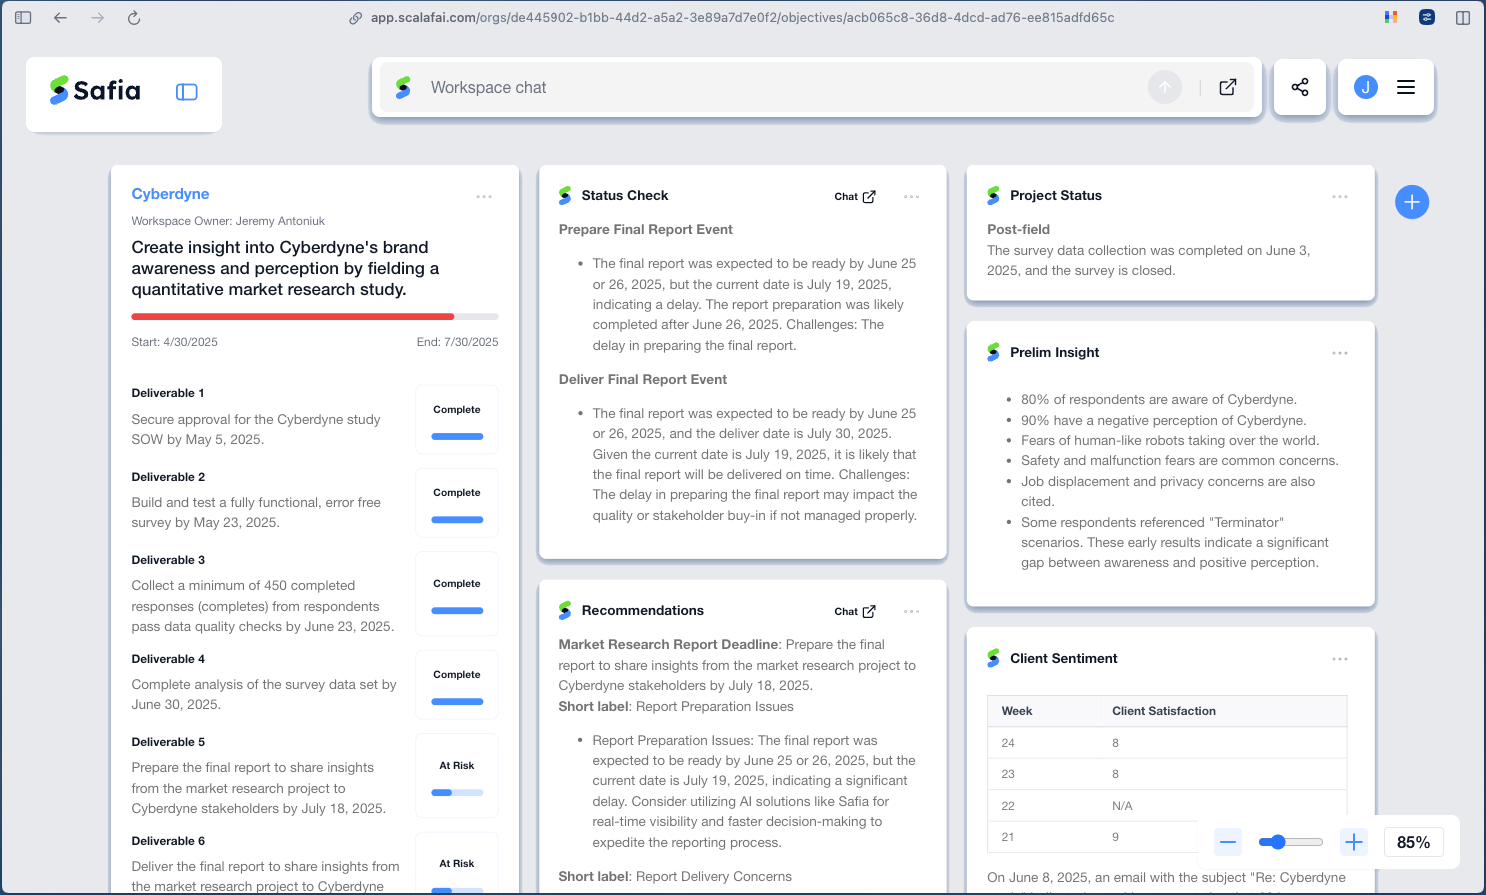Click the Prepare Final Report Event heading
1486x895 pixels.
coord(646,230)
